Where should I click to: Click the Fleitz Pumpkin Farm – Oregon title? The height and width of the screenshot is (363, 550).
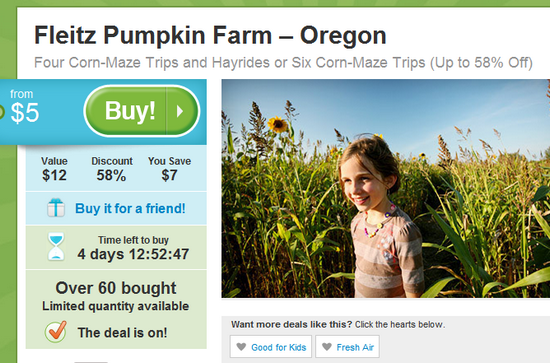(x=210, y=35)
